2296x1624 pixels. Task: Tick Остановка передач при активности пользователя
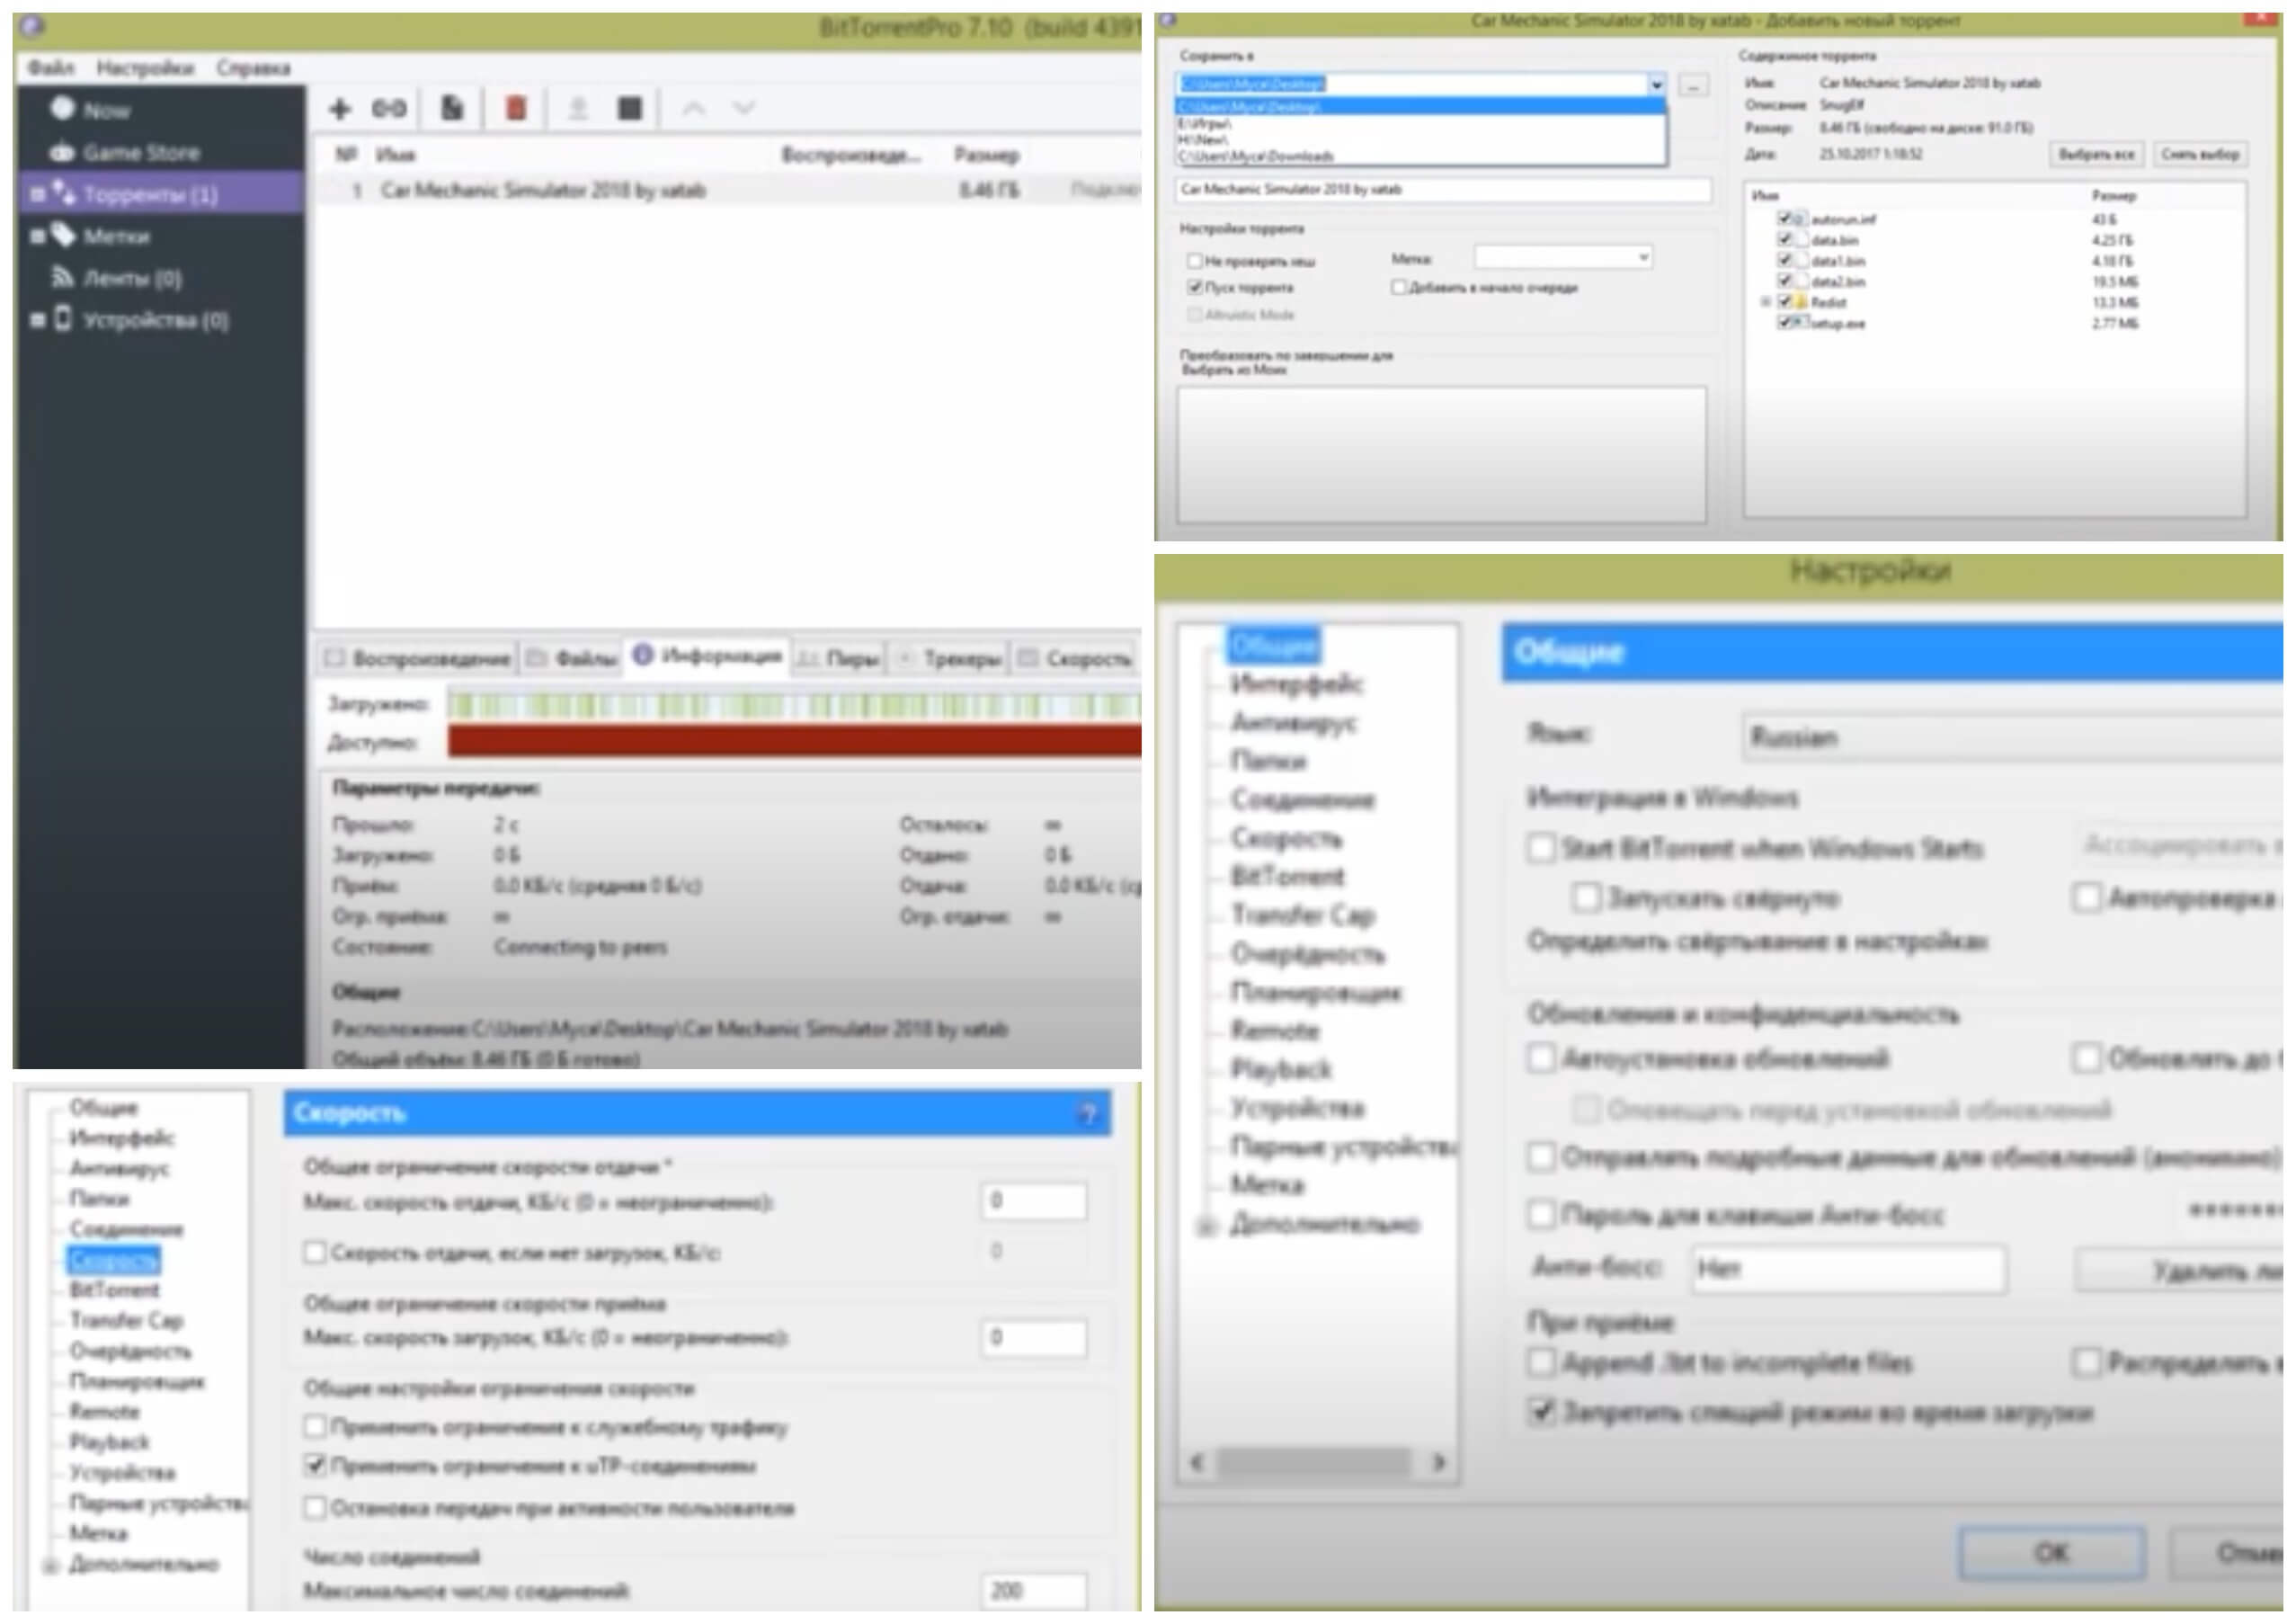tap(315, 1507)
